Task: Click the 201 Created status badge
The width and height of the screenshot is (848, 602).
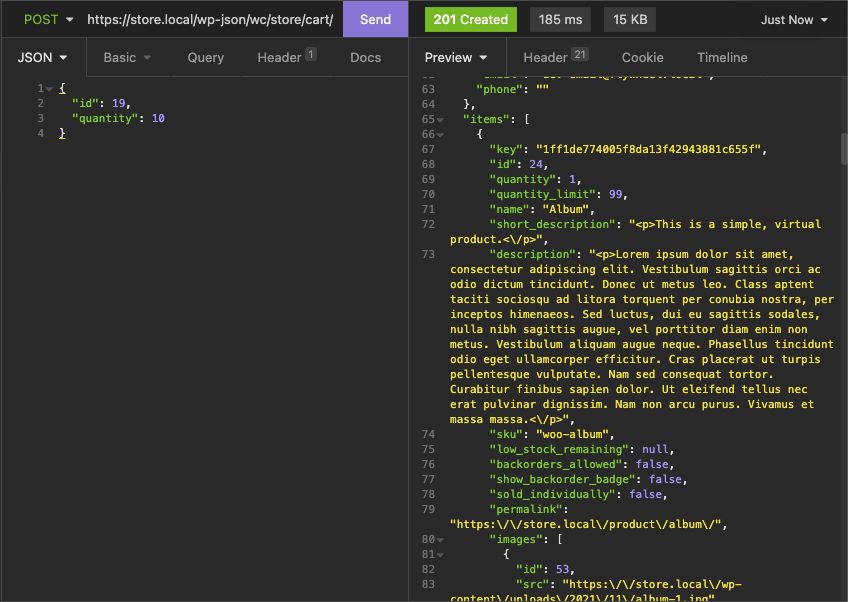Action: click(470, 19)
